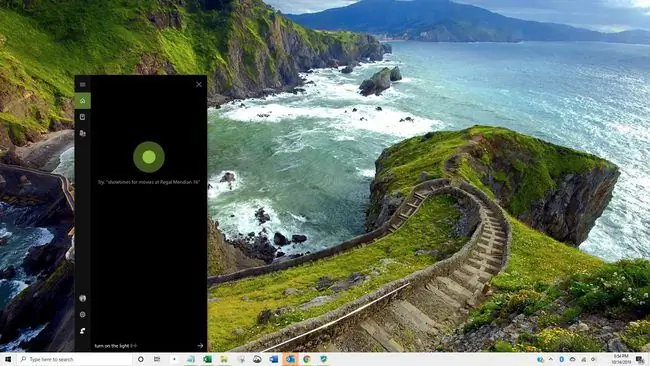
Task: Open the shield app on the taskbar
Action: [323, 359]
